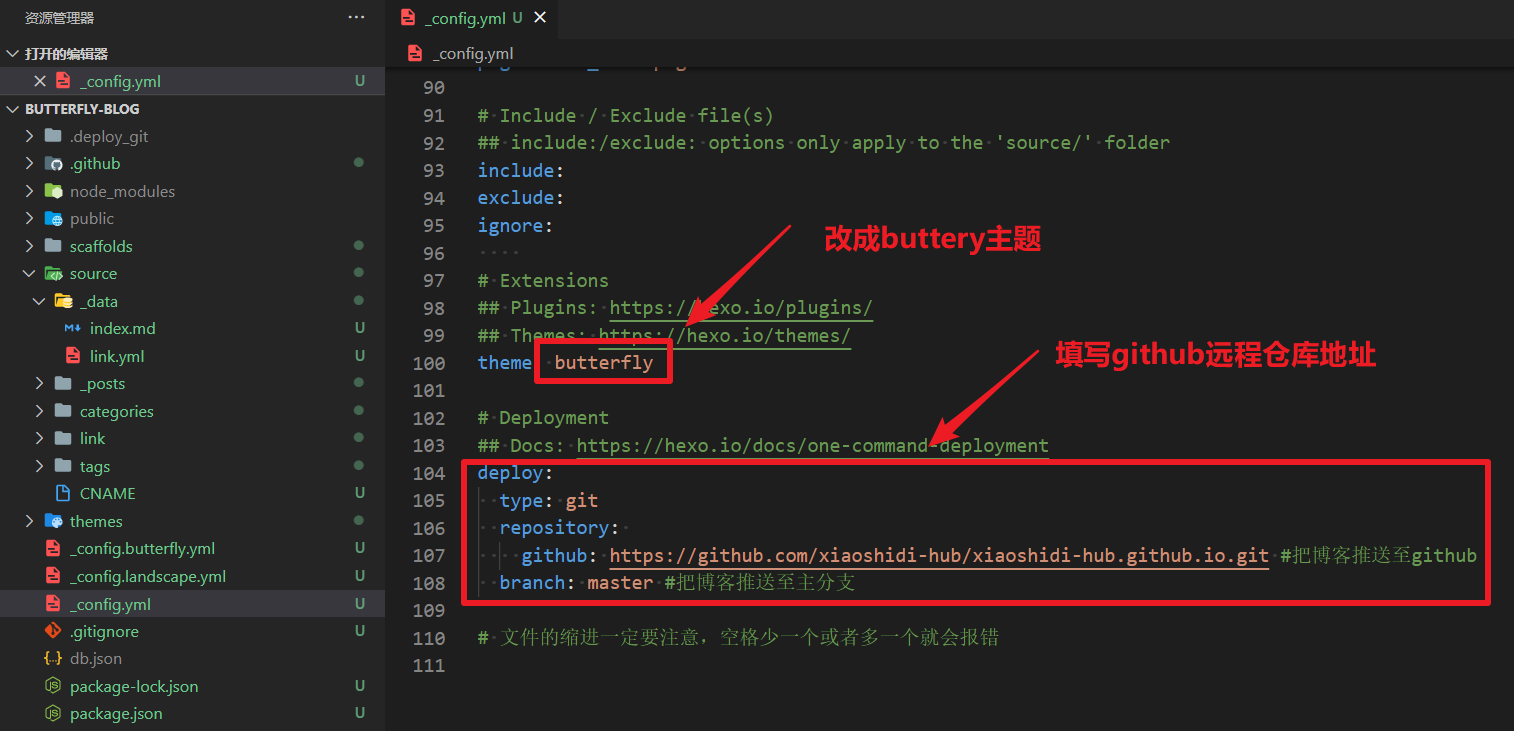Viewport: 1514px width, 731px height.
Task: Open package-lock.json from the explorer
Action: tap(134, 686)
